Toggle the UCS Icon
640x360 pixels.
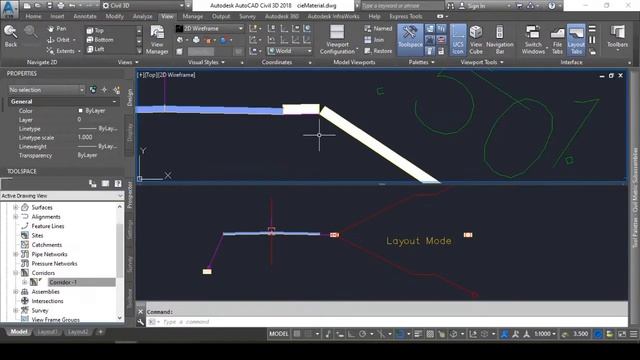(458, 40)
